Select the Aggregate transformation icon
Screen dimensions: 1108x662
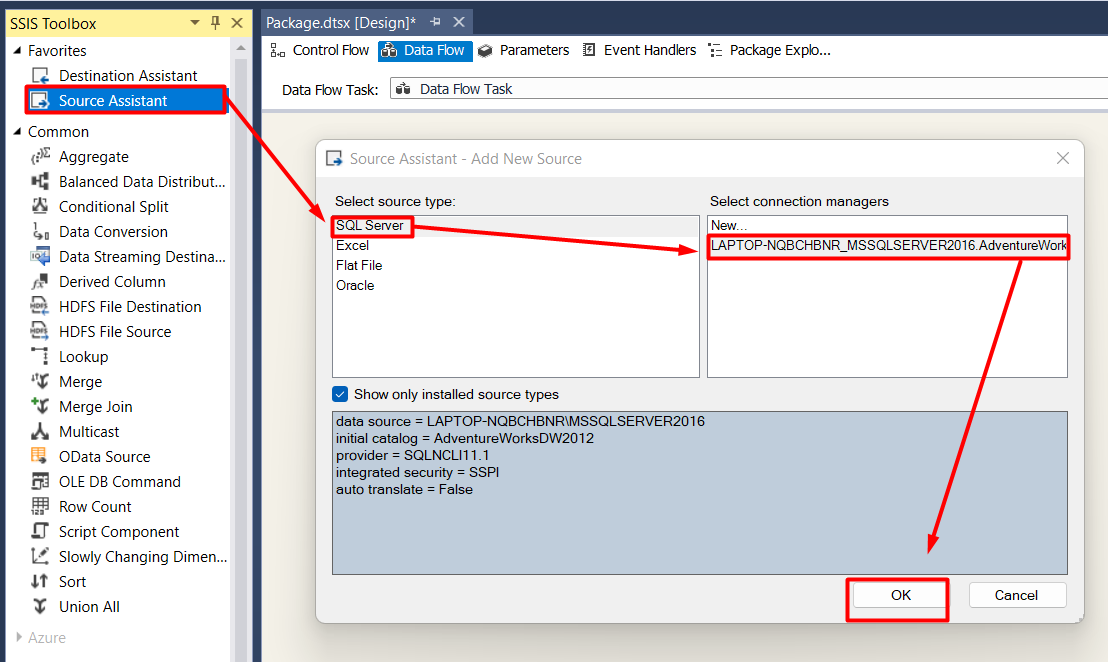click(x=40, y=156)
